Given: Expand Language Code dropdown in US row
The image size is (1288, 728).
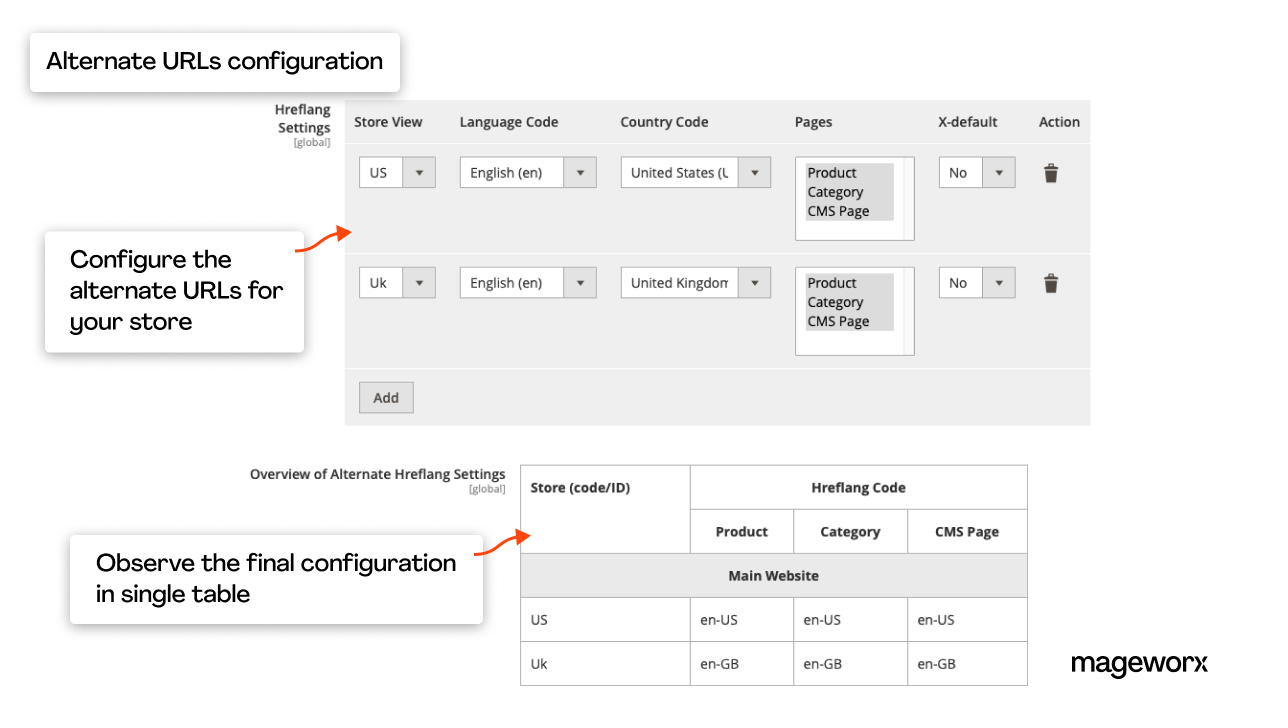Looking at the screenshot, I should click(x=527, y=173).
